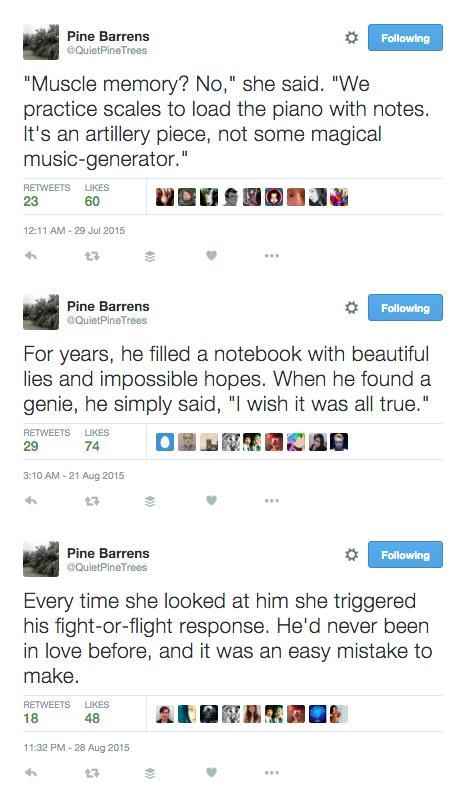Viewport: 467px width, 808px height.
Task: Like the muscle memory tweet
Action: click(x=211, y=255)
